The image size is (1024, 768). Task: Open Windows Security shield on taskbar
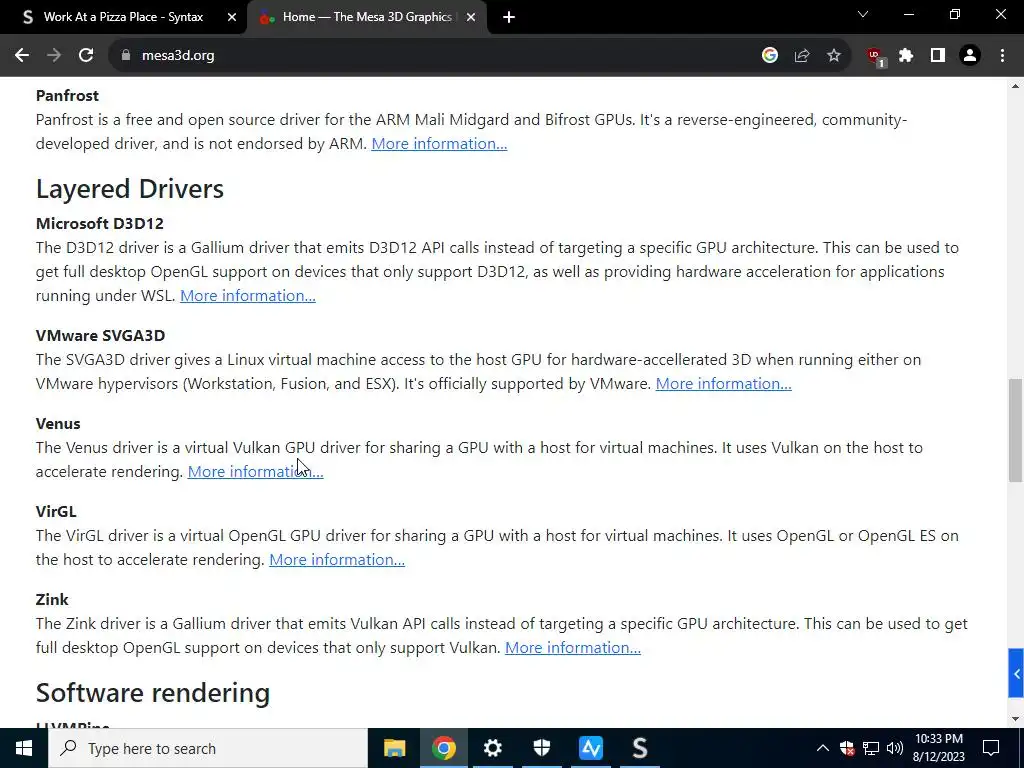click(x=541, y=748)
